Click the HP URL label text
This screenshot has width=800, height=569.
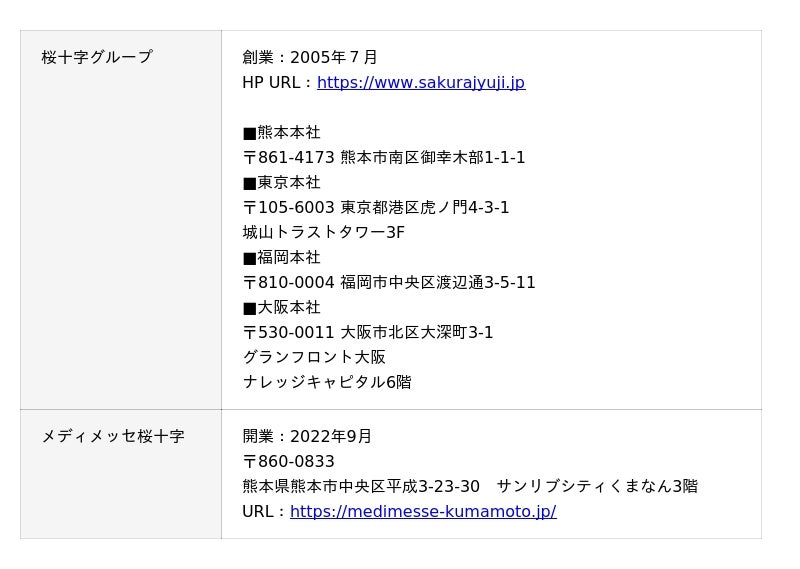point(276,83)
